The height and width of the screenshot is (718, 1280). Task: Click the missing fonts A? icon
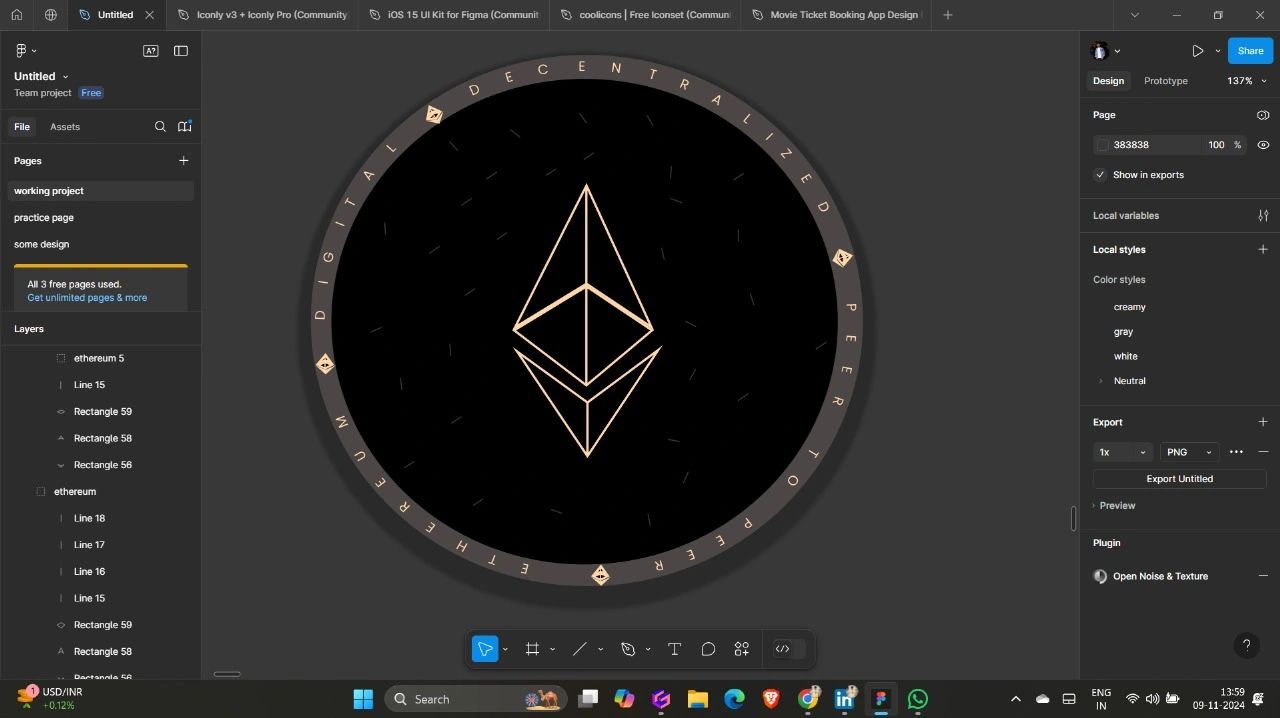click(x=151, y=51)
